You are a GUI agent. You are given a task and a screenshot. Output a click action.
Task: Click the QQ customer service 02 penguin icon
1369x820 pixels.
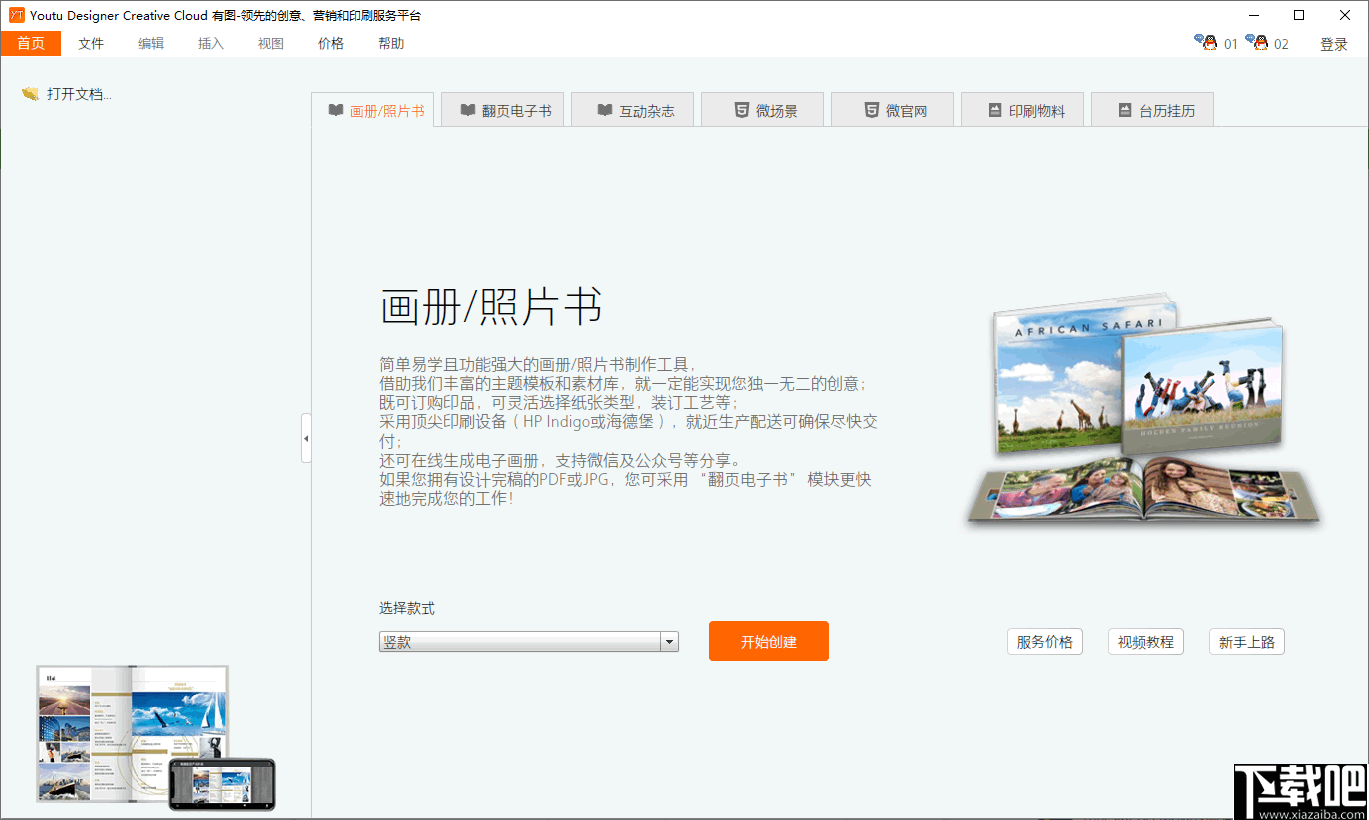click(1258, 41)
